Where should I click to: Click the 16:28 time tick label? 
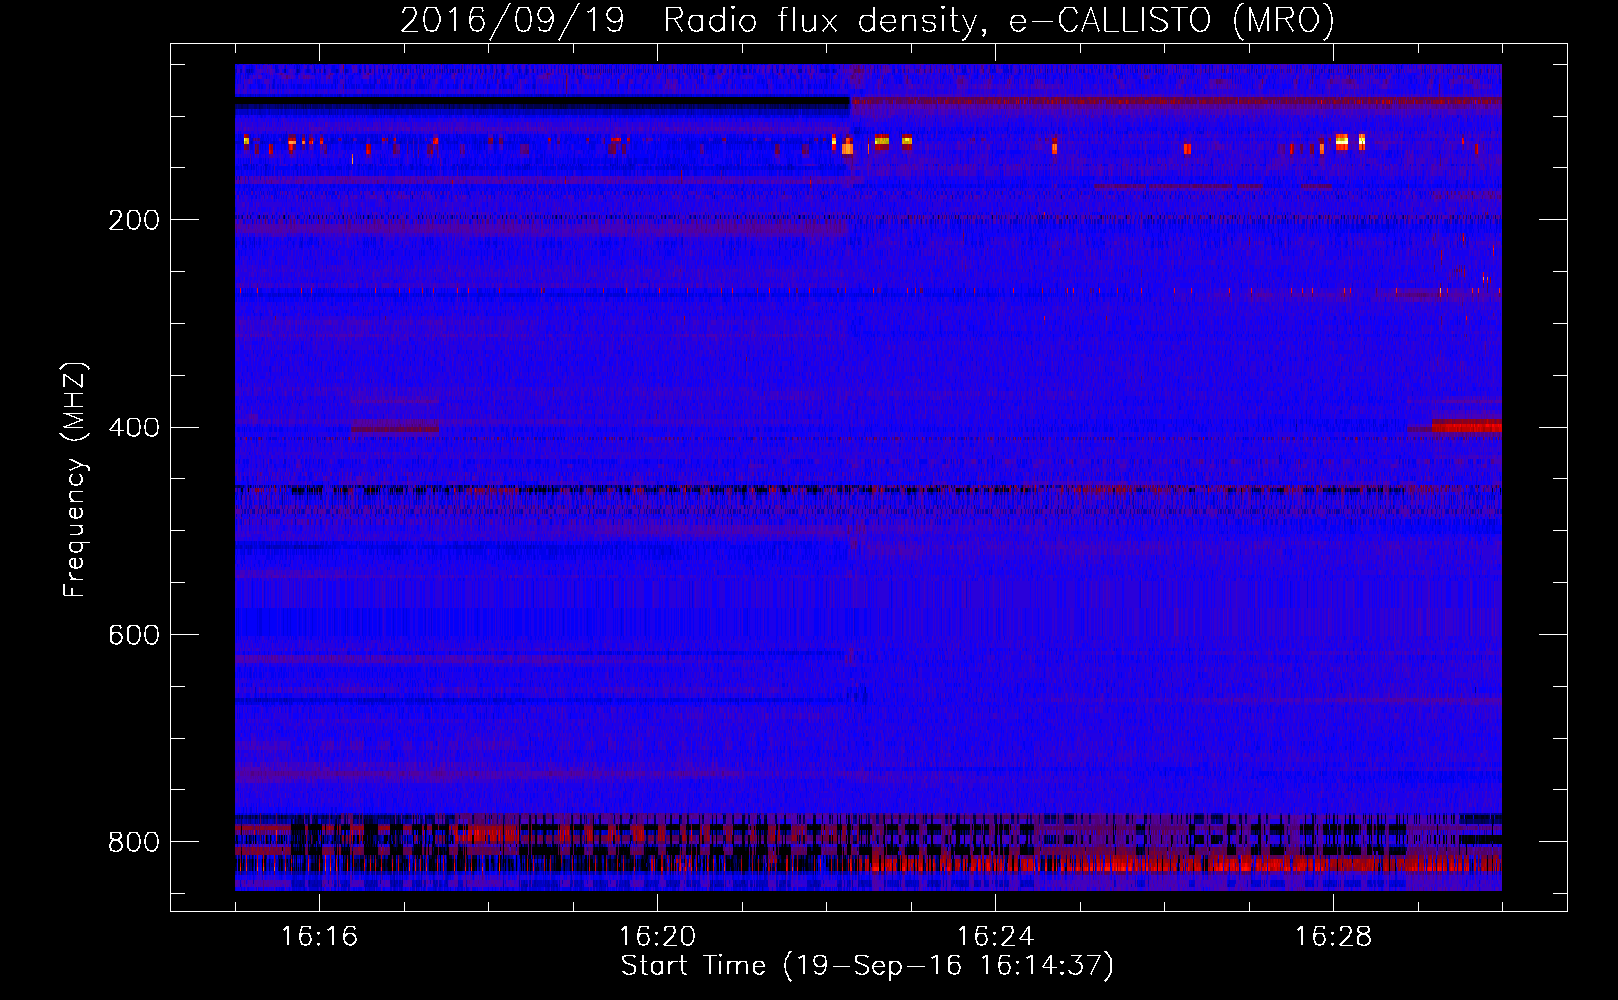click(x=1333, y=936)
